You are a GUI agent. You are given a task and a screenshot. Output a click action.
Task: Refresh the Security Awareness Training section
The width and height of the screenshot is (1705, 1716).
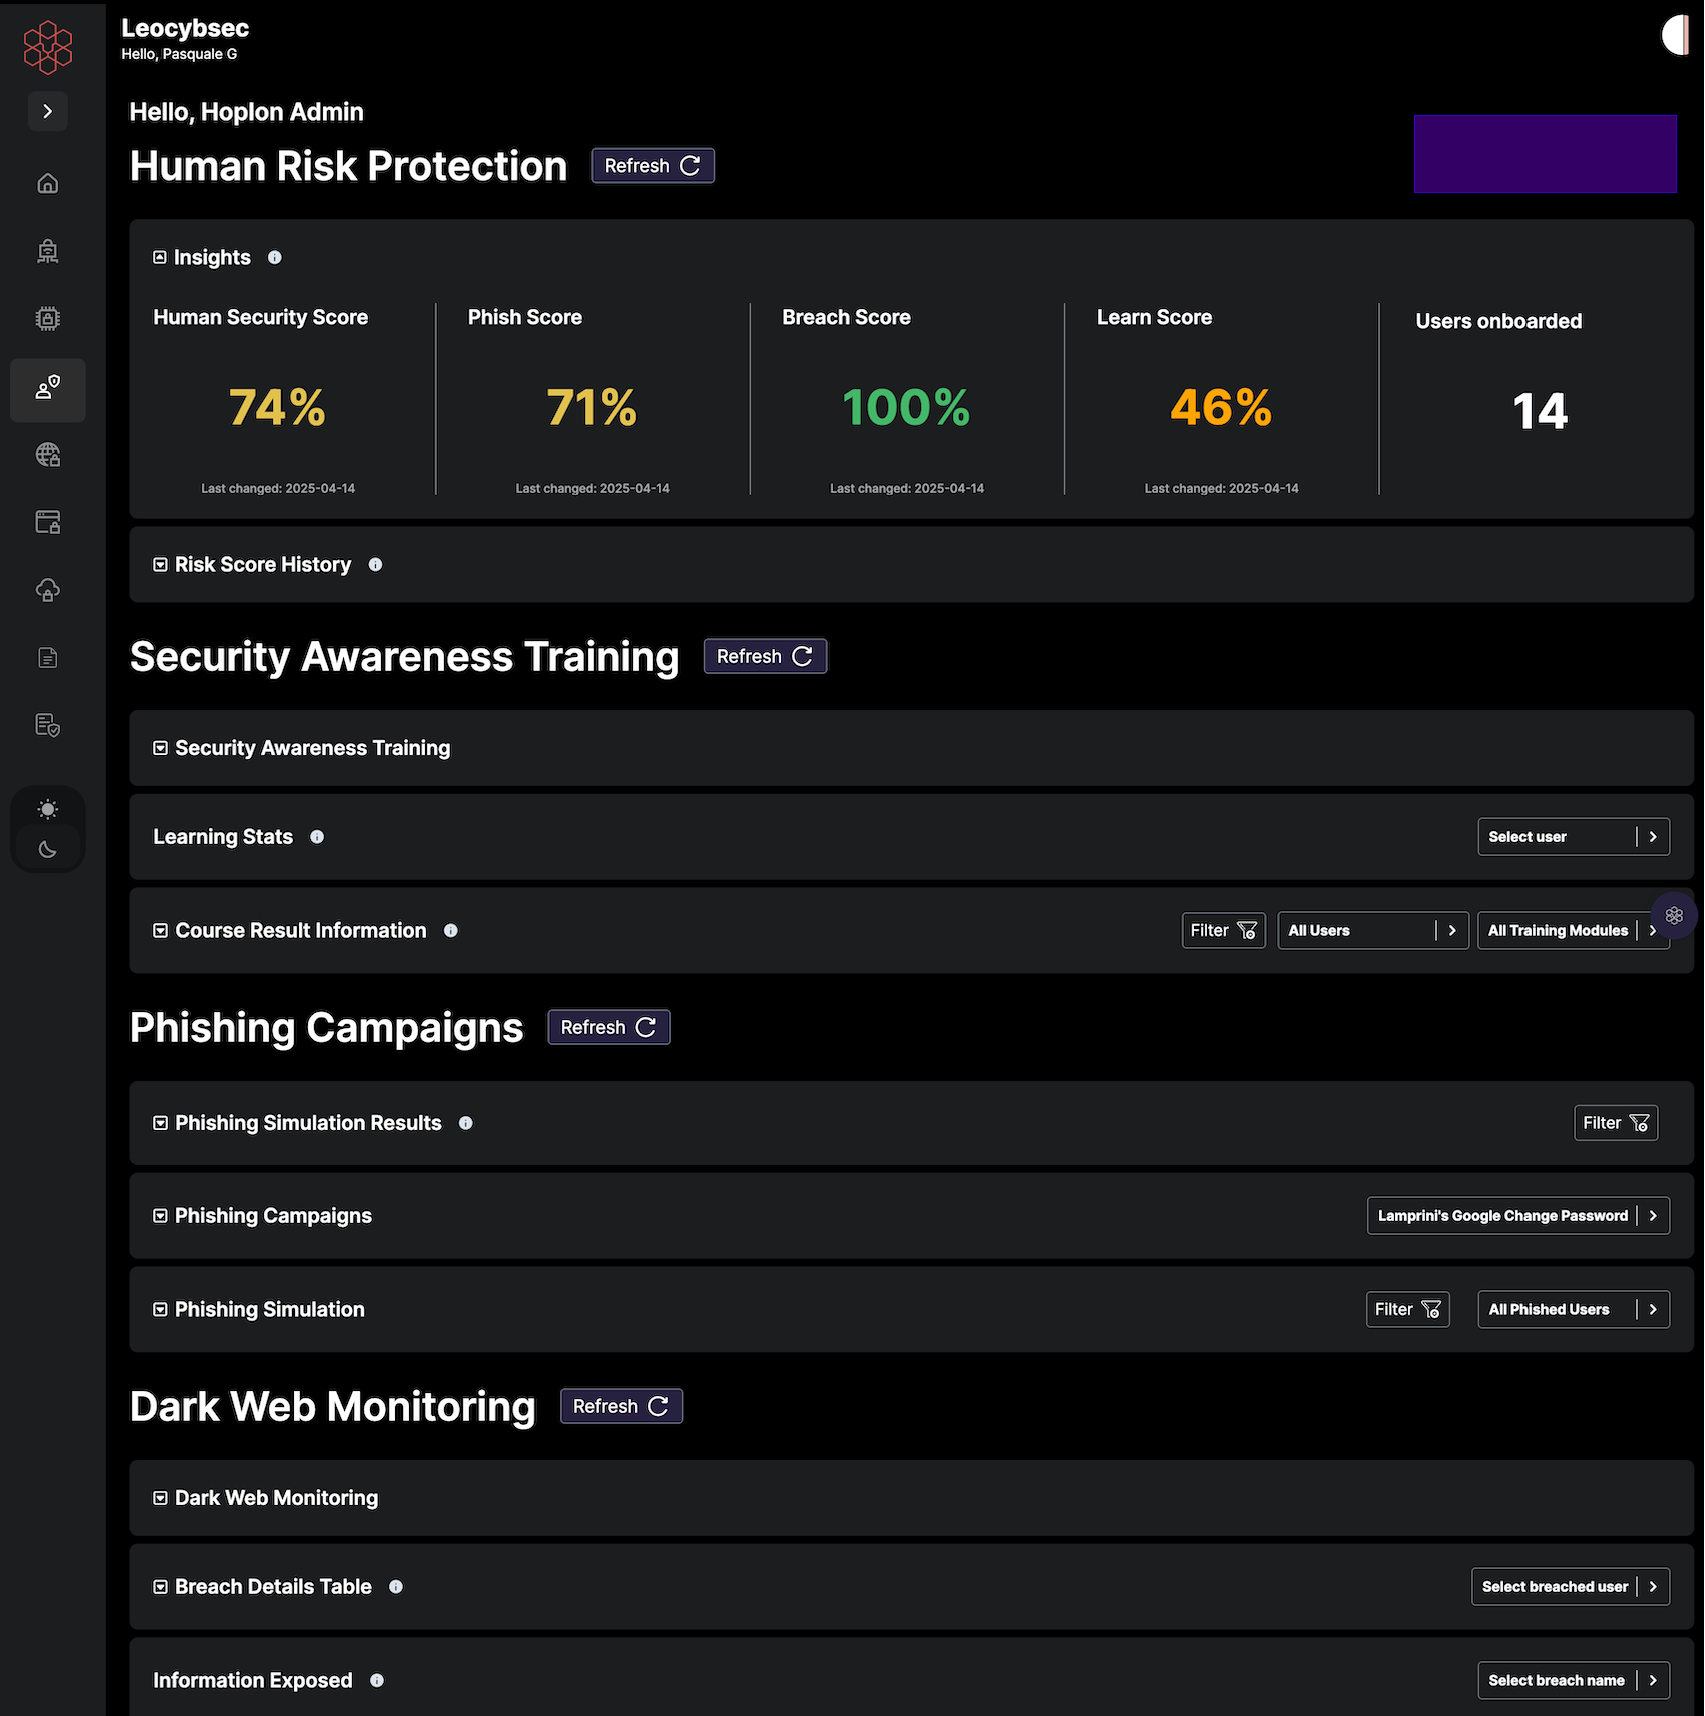click(x=765, y=656)
